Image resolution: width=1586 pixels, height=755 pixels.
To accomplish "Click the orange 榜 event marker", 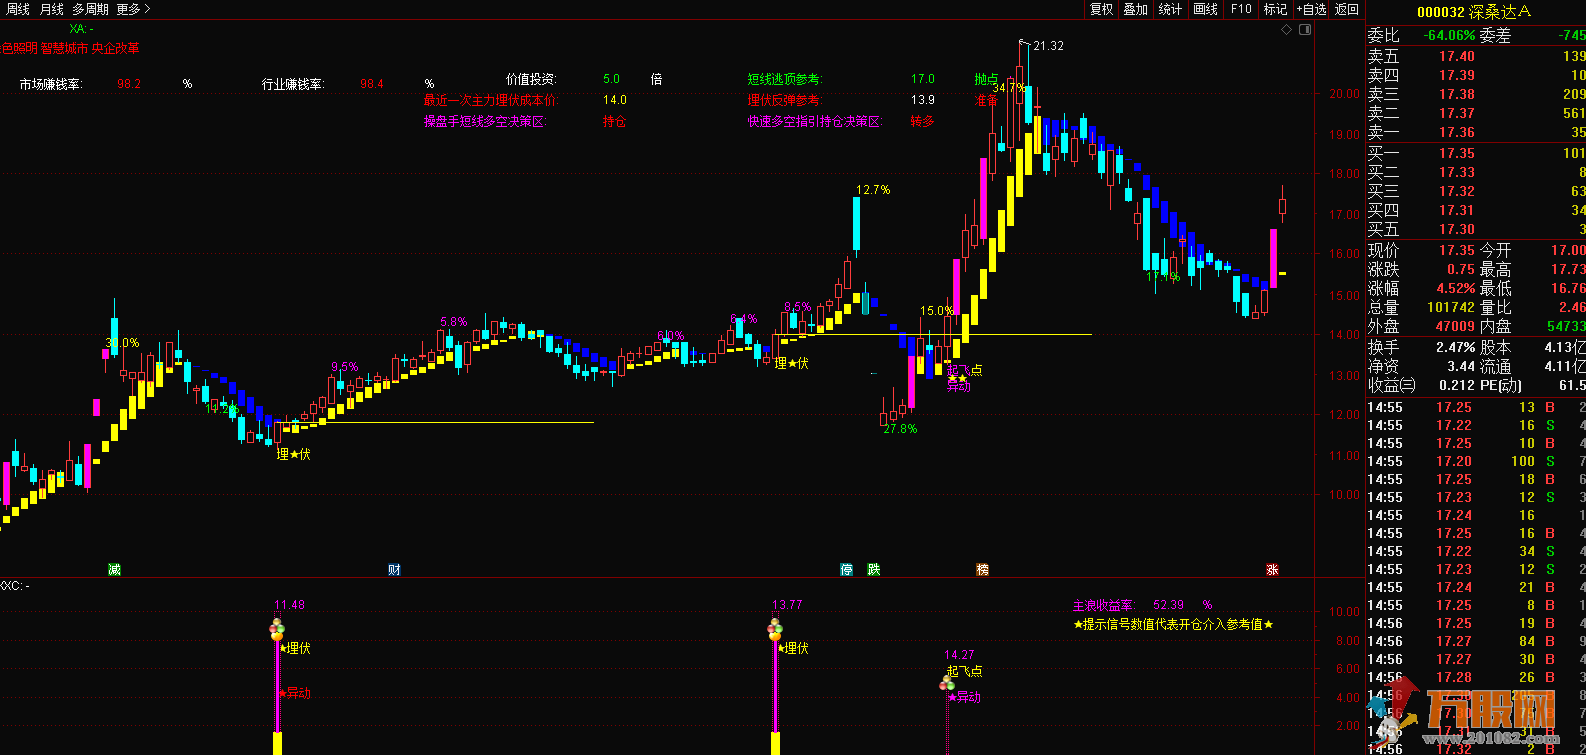I will click(983, 570).
